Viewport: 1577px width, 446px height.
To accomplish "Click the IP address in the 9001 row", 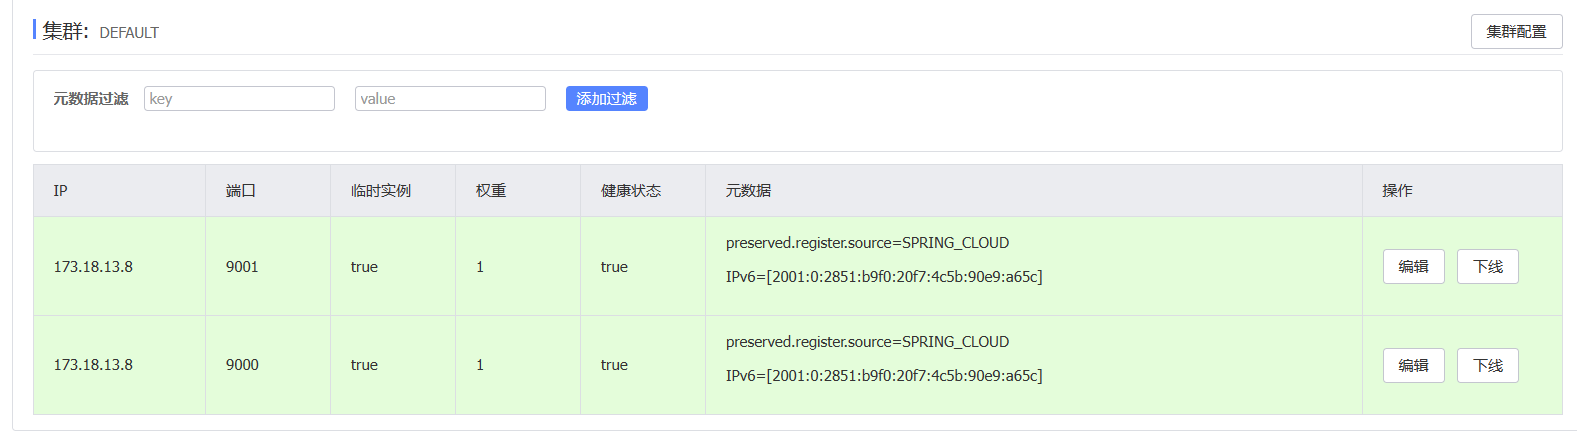I will [93, 267].
